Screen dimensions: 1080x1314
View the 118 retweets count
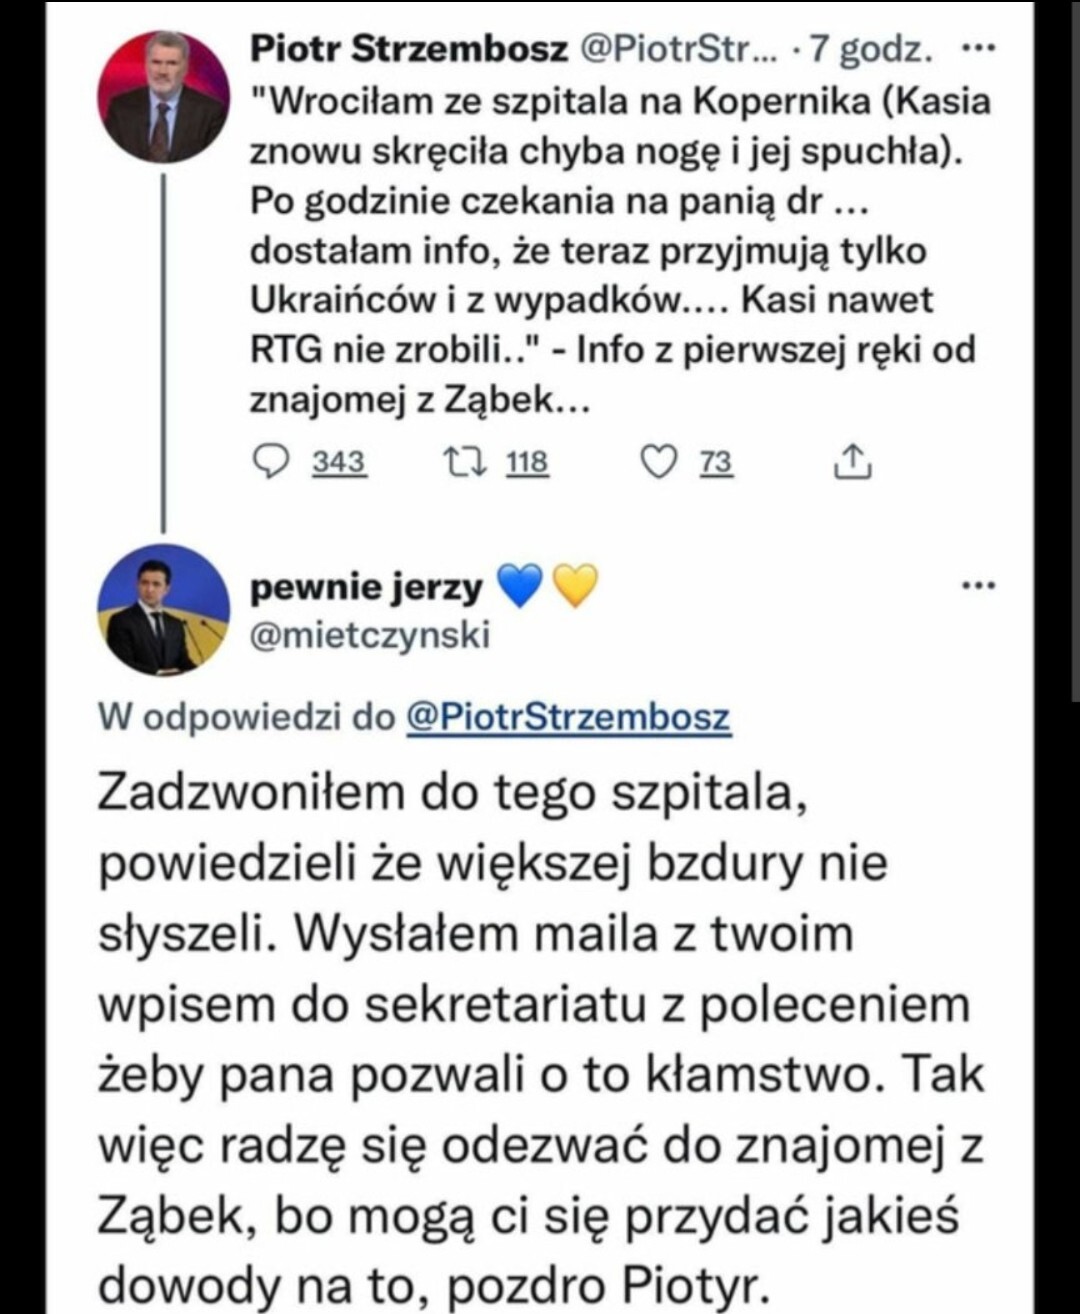click(527, 462)
